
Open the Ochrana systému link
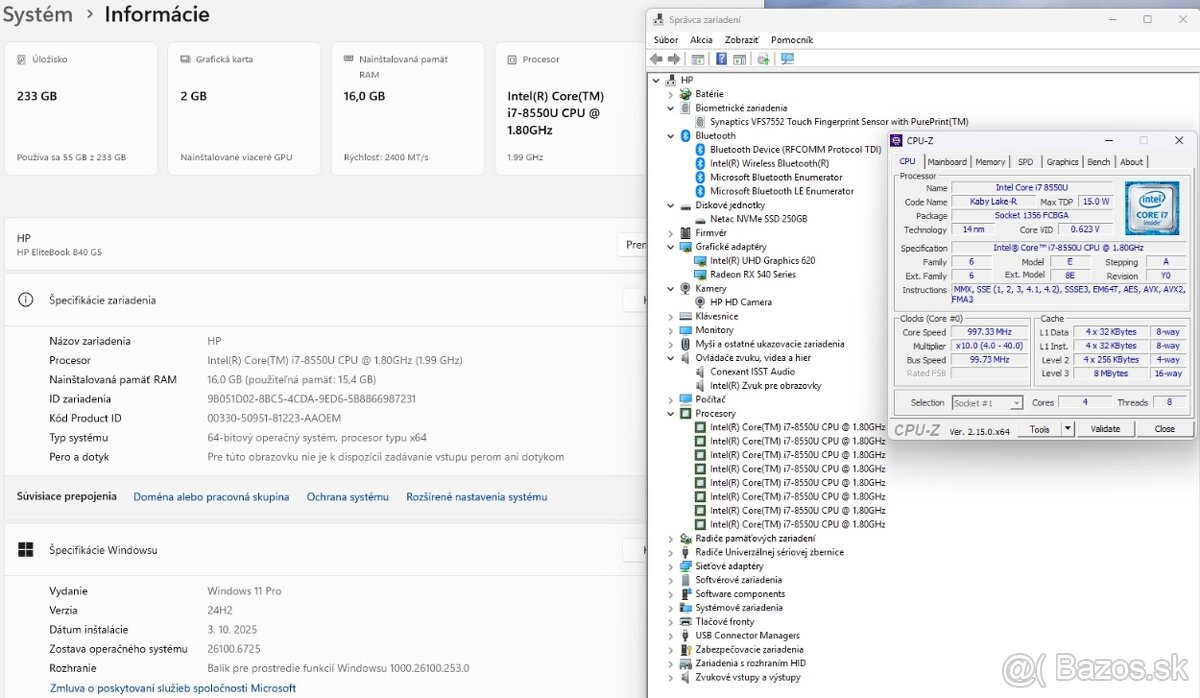(x=347, y=497)
